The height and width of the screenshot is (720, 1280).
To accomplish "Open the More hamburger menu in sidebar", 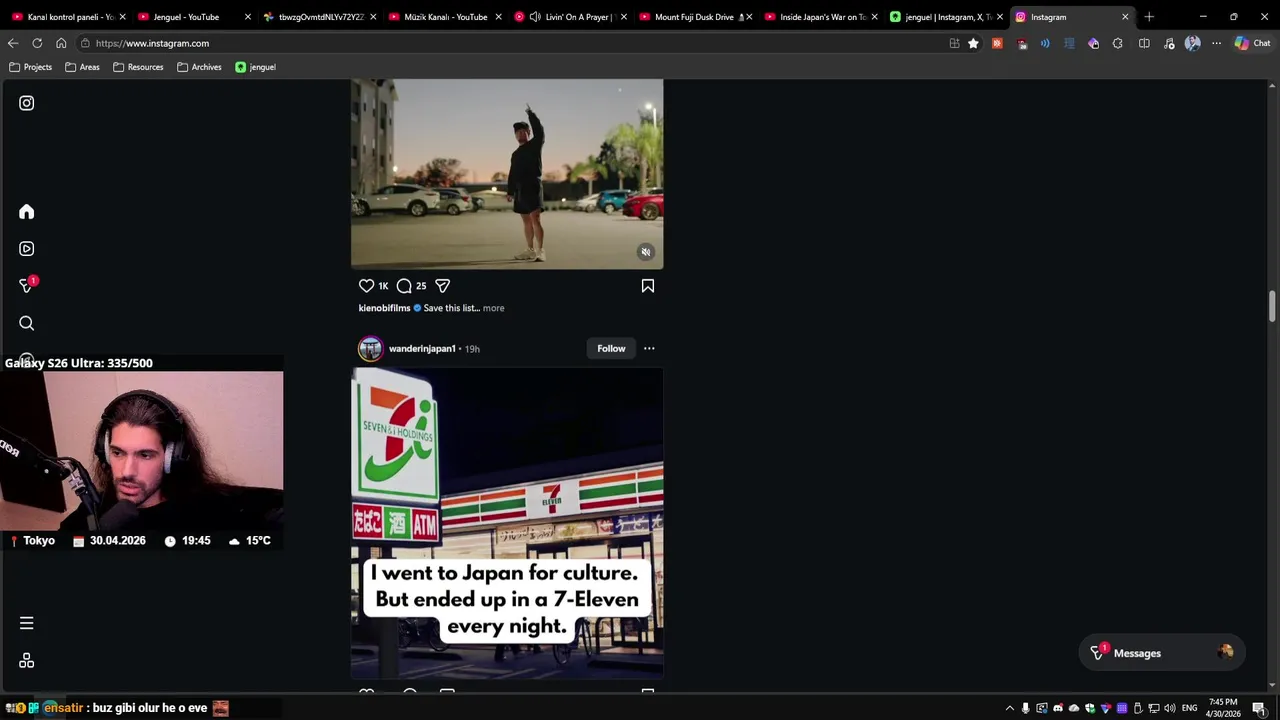I will pyautogui.click(x=27, y=623).
